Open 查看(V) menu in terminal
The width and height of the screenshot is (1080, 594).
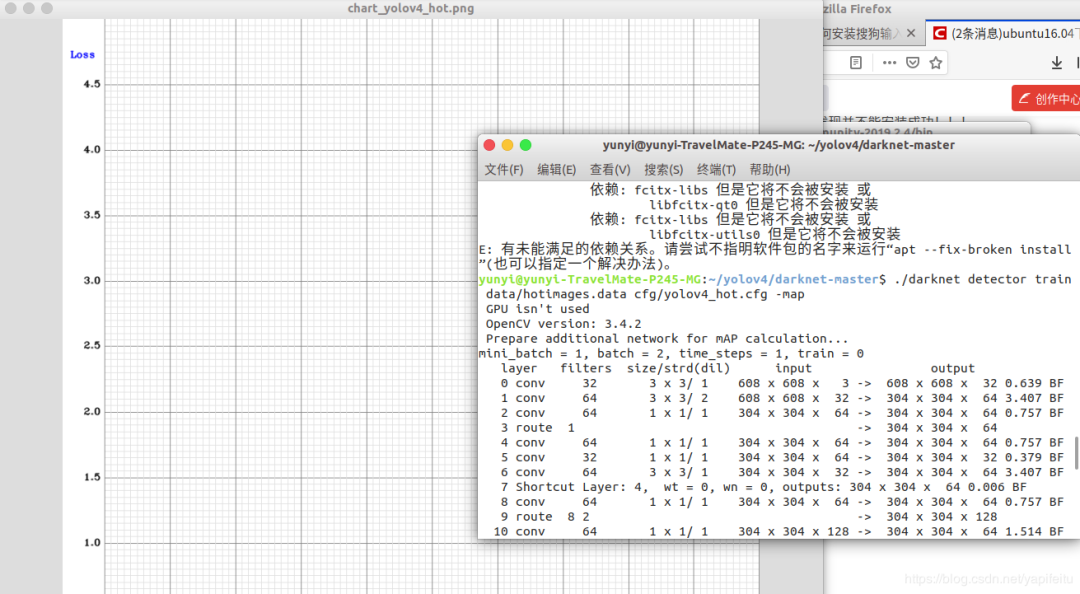(610, 169)
